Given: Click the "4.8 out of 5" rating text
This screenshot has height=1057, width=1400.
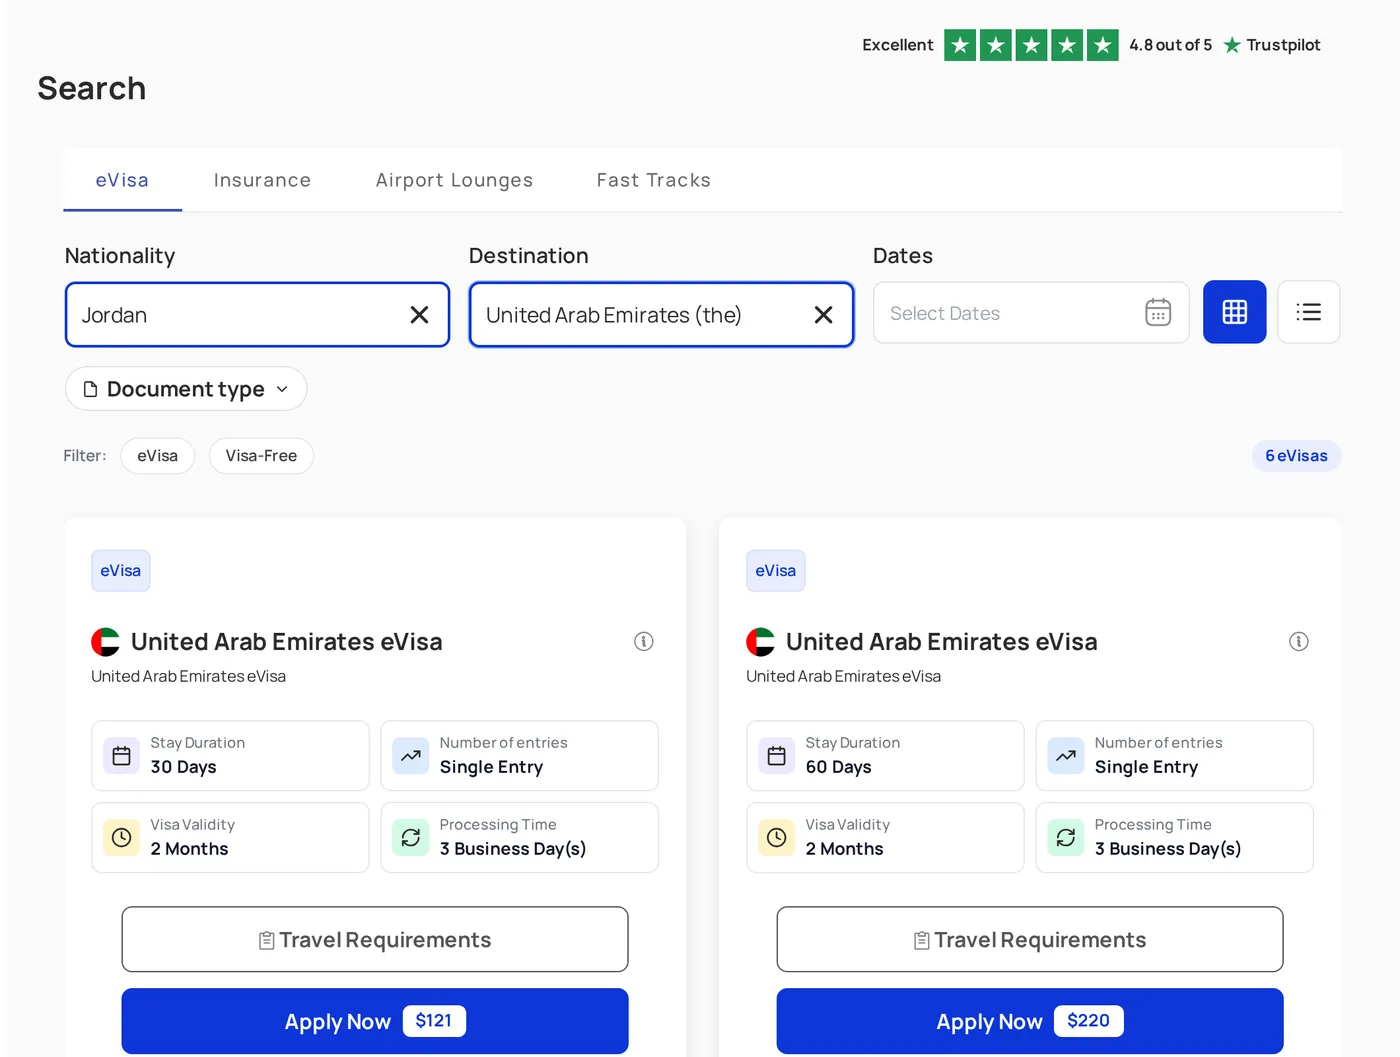Looking at the screenshot, I should [1170, 45].
